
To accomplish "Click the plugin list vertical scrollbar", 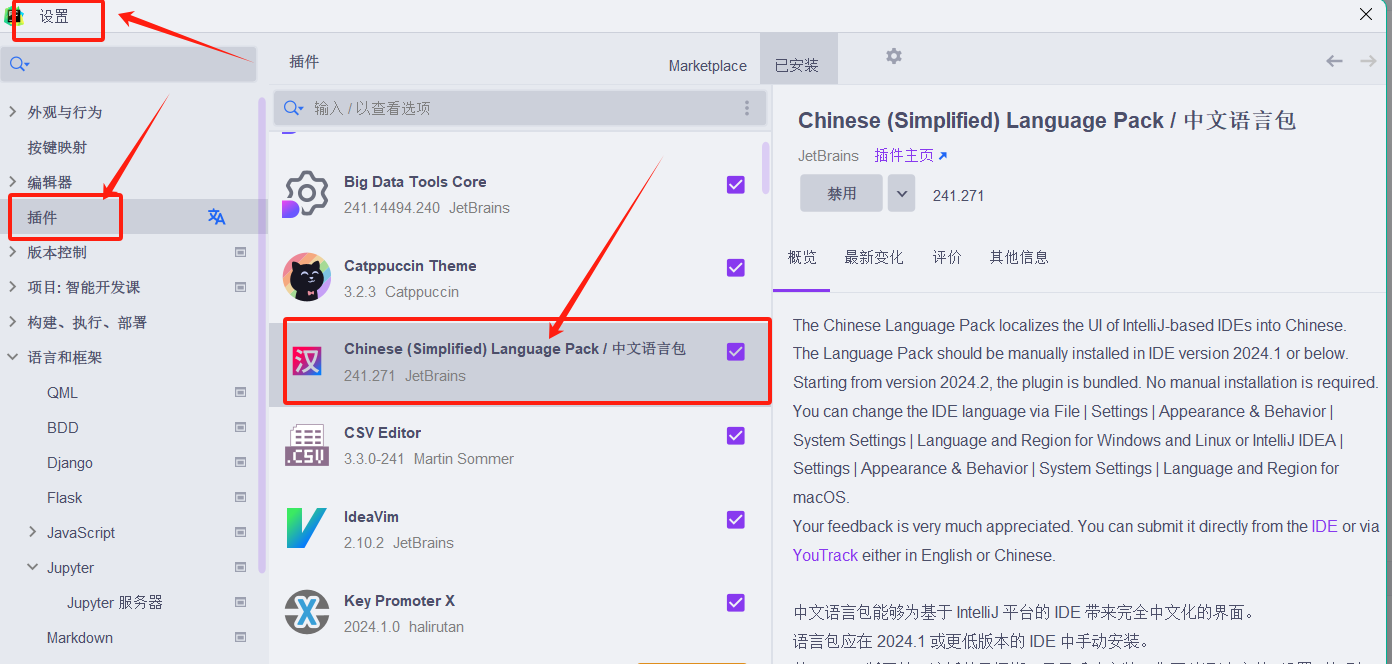I will tap(766, 167).
